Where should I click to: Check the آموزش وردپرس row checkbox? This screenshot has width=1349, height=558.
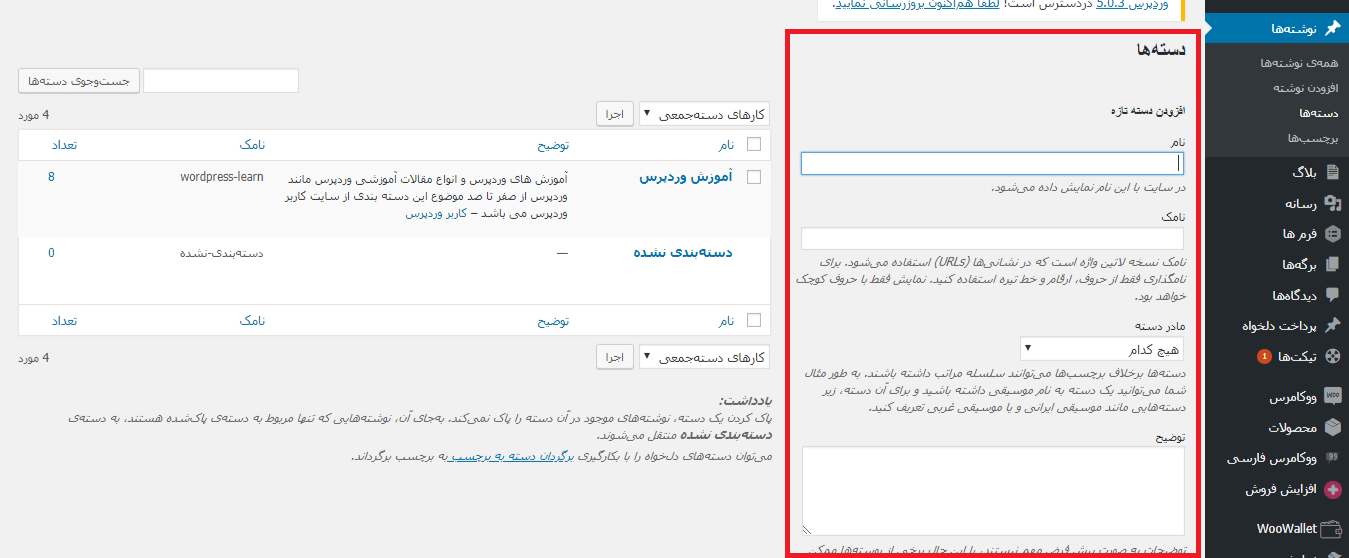click(x=754, y=177)
